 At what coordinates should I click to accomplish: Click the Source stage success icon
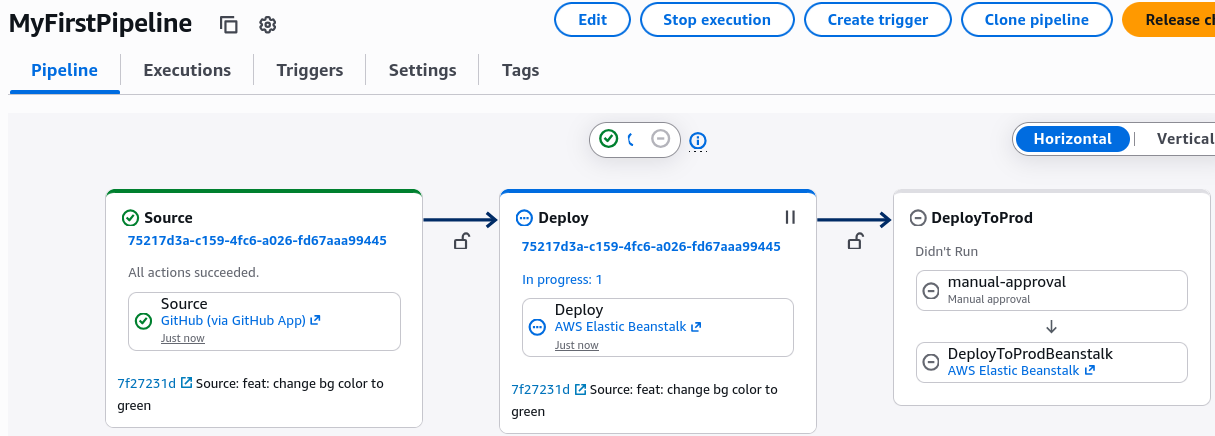coord(130,218)
